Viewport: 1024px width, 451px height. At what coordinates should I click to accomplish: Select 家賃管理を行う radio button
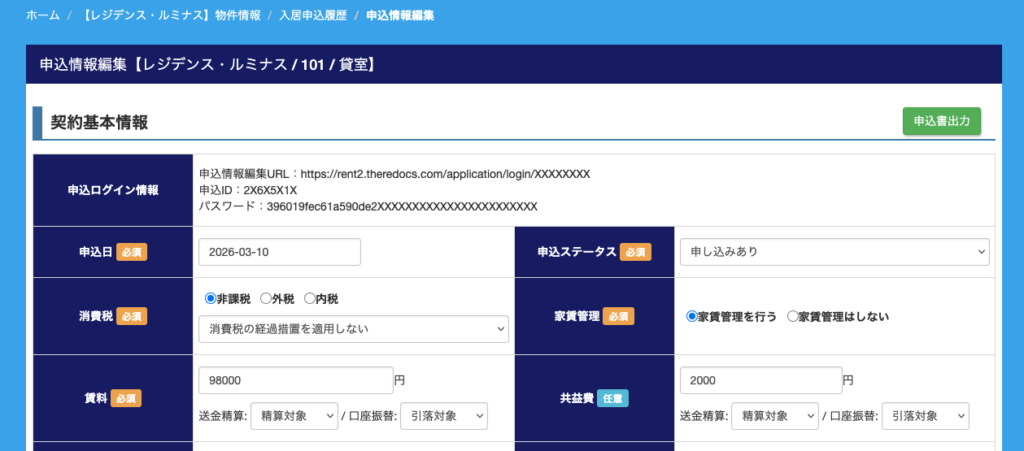click(x=692, y=316)
